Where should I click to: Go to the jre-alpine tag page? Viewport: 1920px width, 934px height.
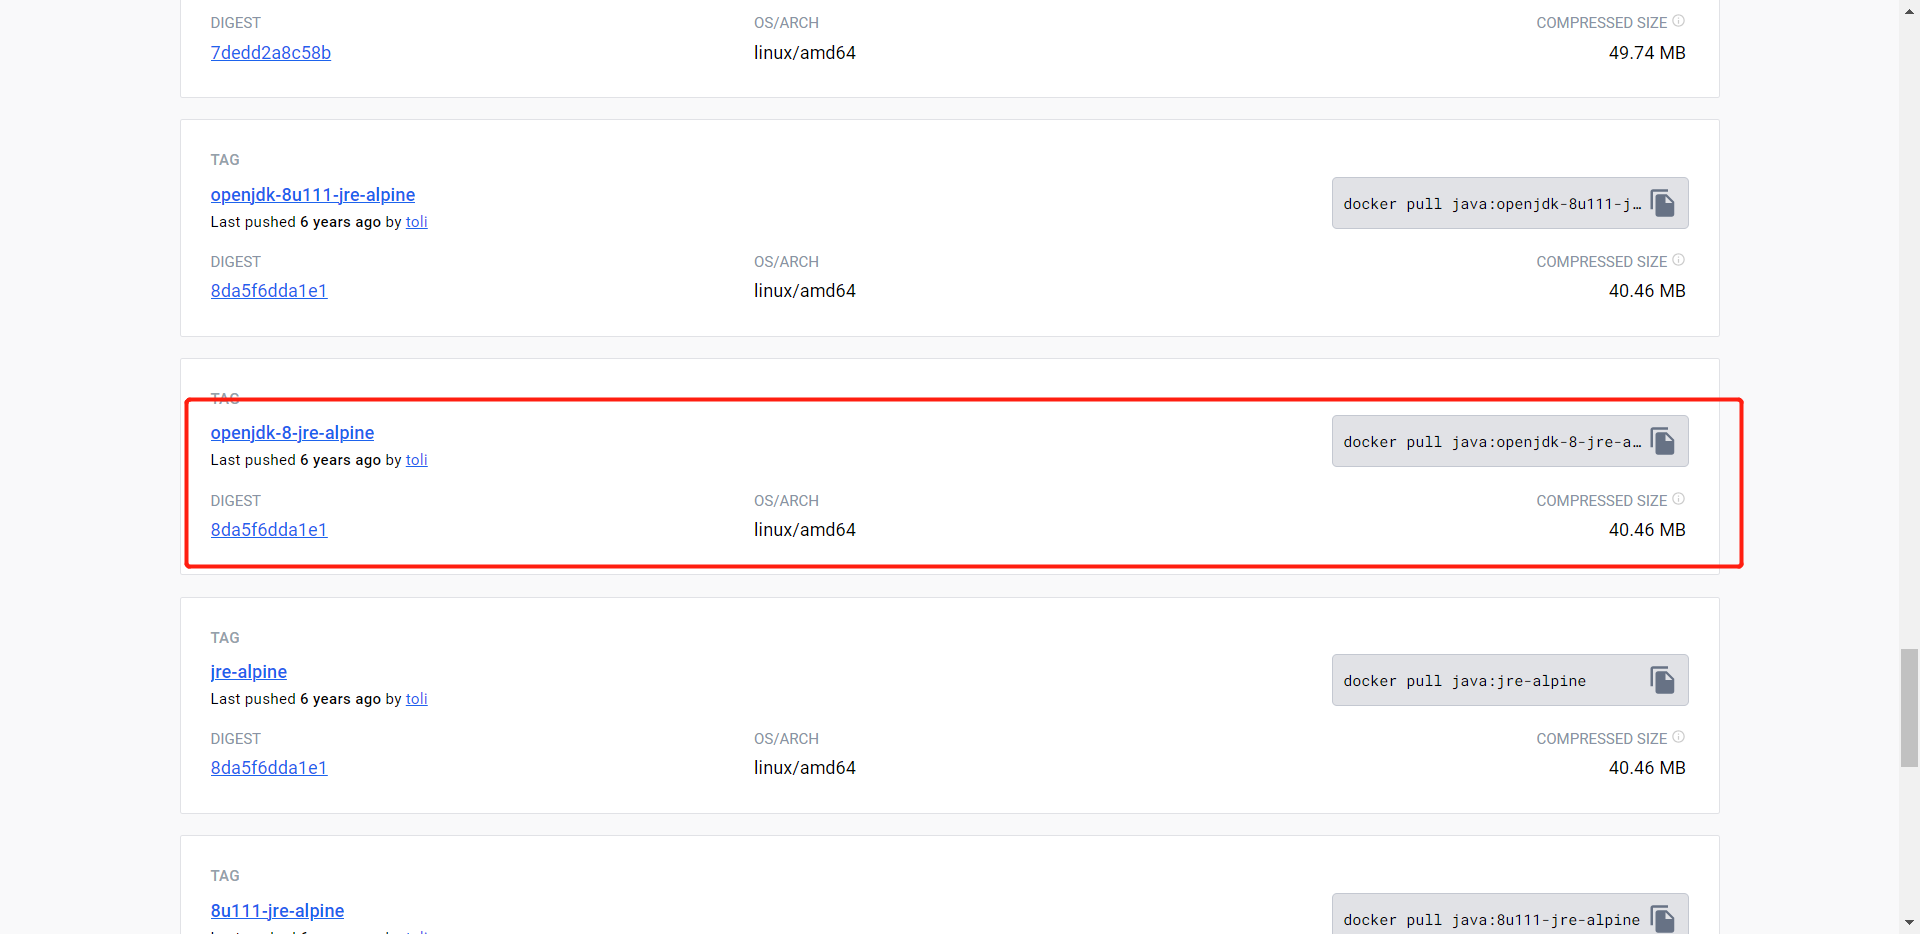248,672
